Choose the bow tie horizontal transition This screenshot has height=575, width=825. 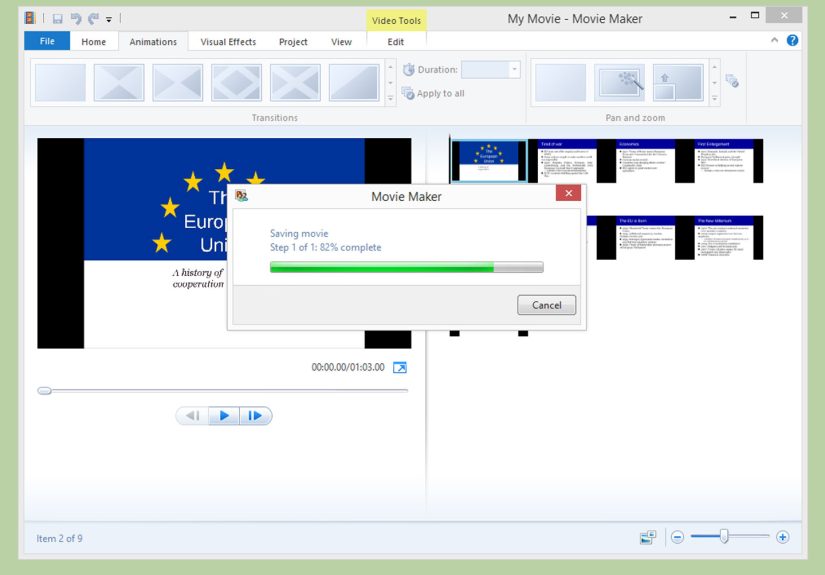point(178,83)
